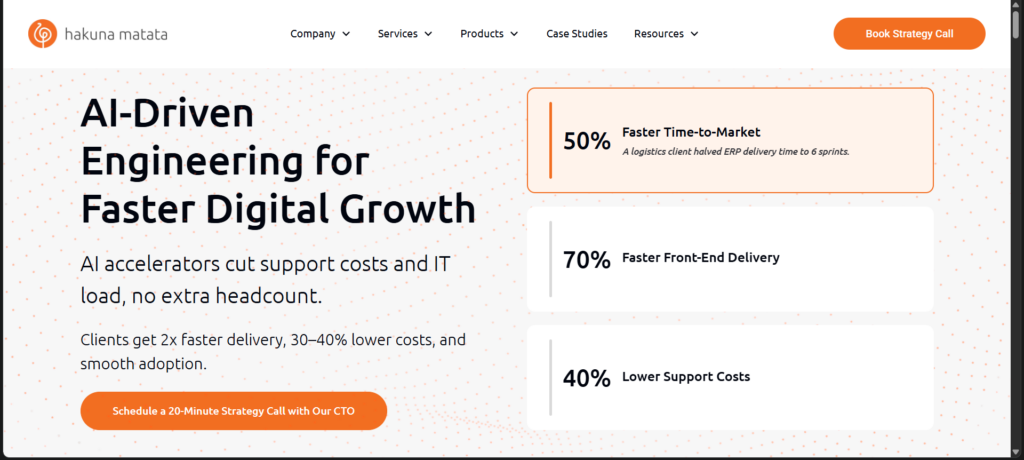This screenshot has height=460, width=1024.
Task: Expand the Company dropdown chevron
Action: (346, 34)
